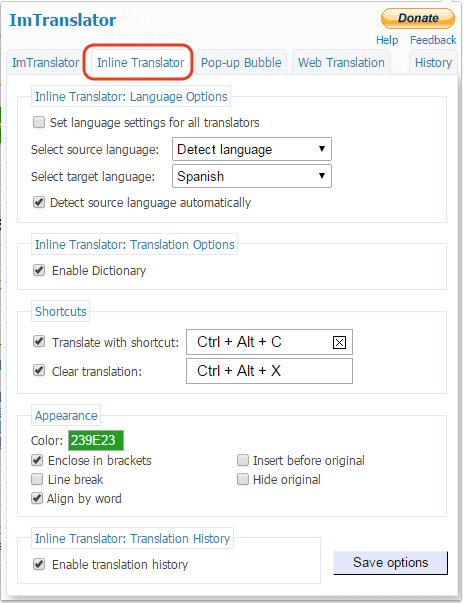Expand the source language dropdown
Screen dimensions: 464x603
pyautogui.click(x=252, y=149)
